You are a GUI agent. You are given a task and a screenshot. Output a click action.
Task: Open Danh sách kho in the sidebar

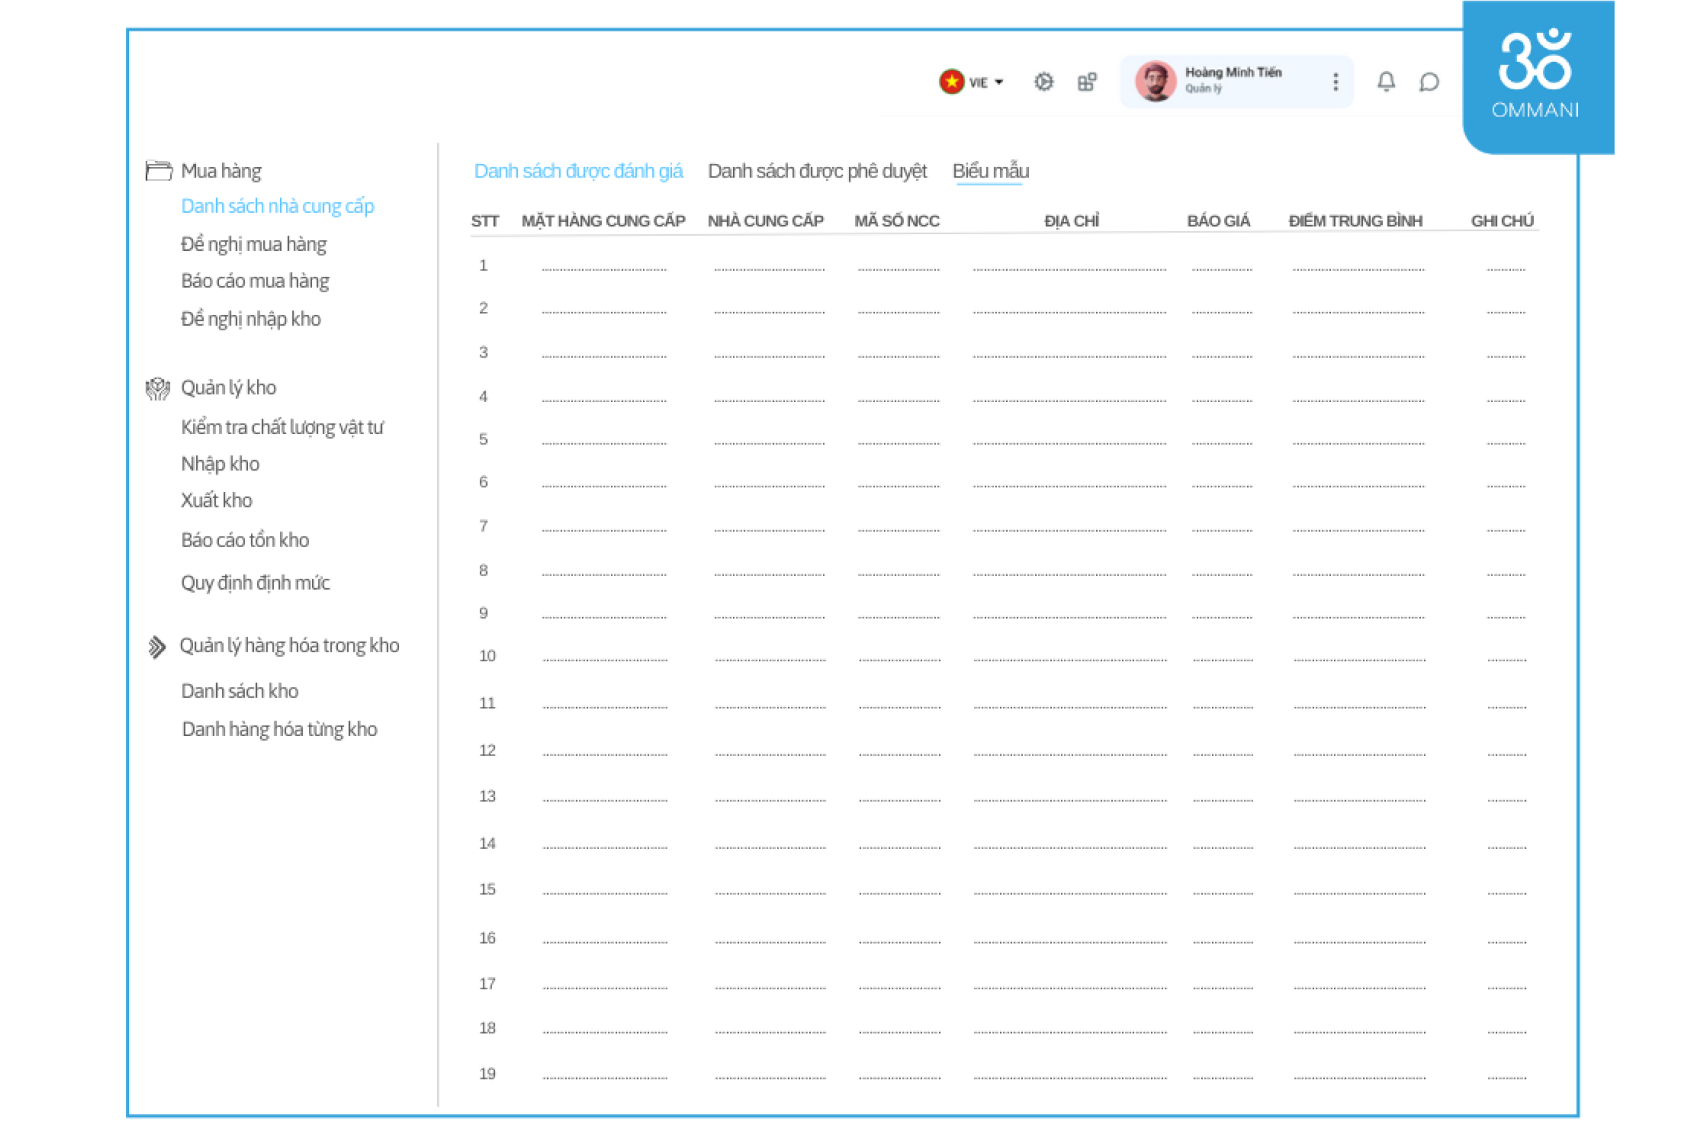point(240,691)
